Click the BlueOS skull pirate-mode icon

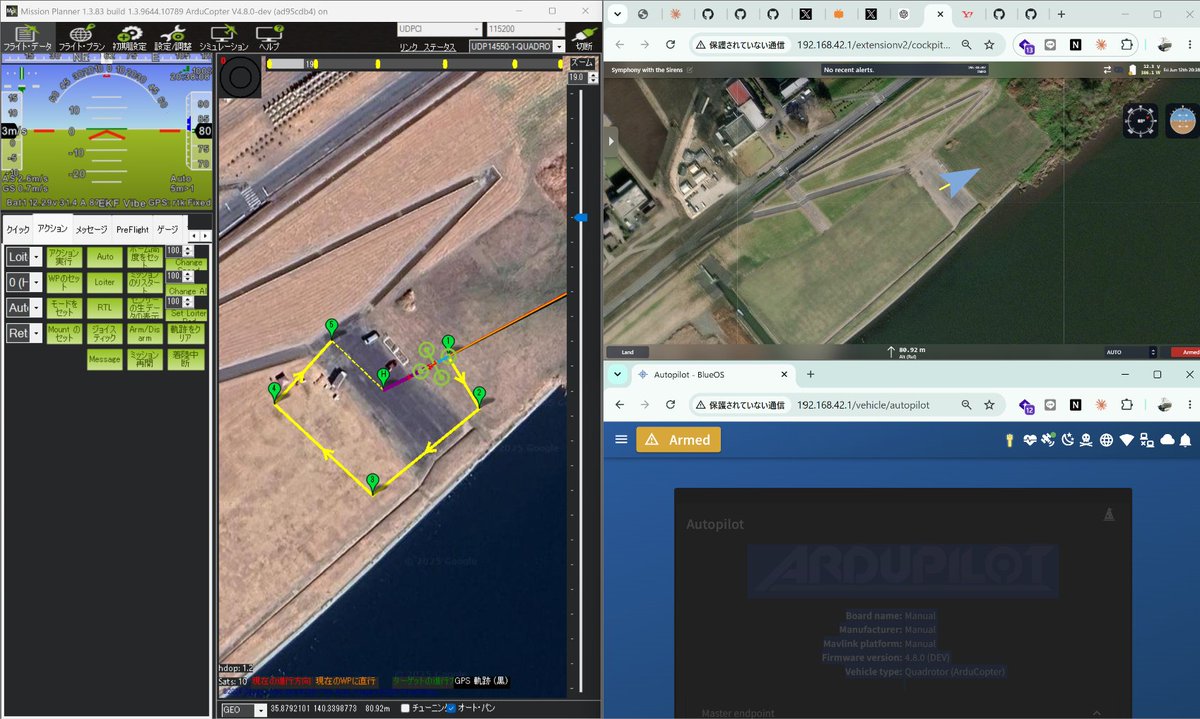coord(1086,440)
